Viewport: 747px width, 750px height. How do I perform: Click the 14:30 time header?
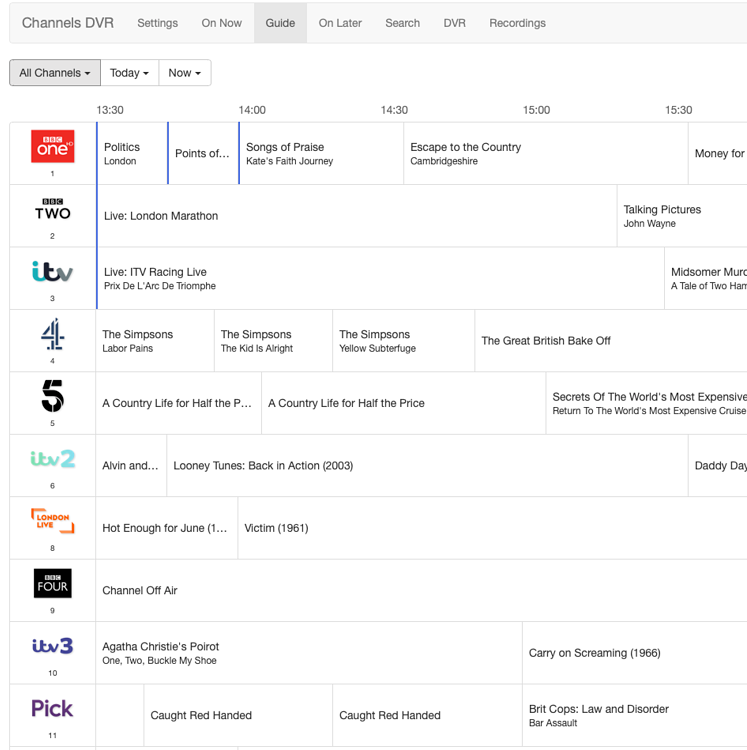[x=394, y=110]
